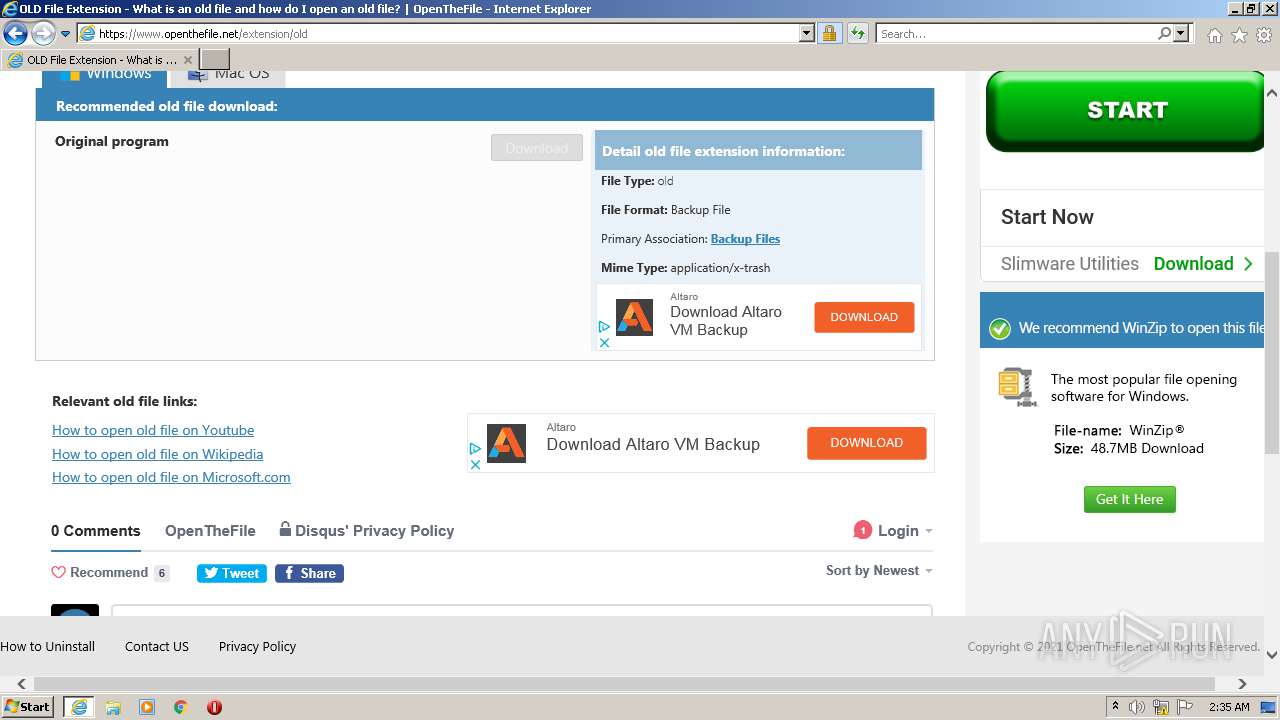Open the Tools gear icon
Image resolution: width=1280 pixels, height=720 pixels.
[x=1264, y=35]
